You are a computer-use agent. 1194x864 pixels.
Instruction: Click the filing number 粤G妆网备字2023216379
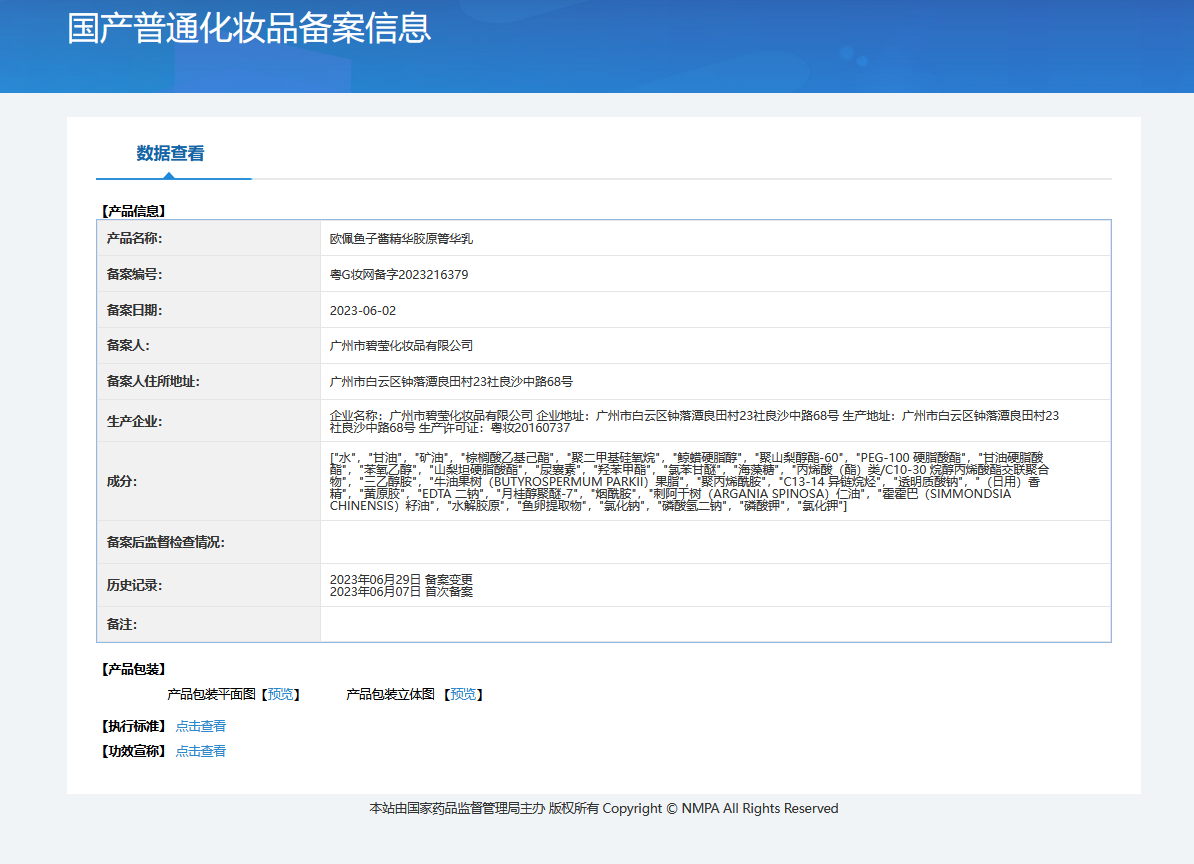(x=399, y=275)
